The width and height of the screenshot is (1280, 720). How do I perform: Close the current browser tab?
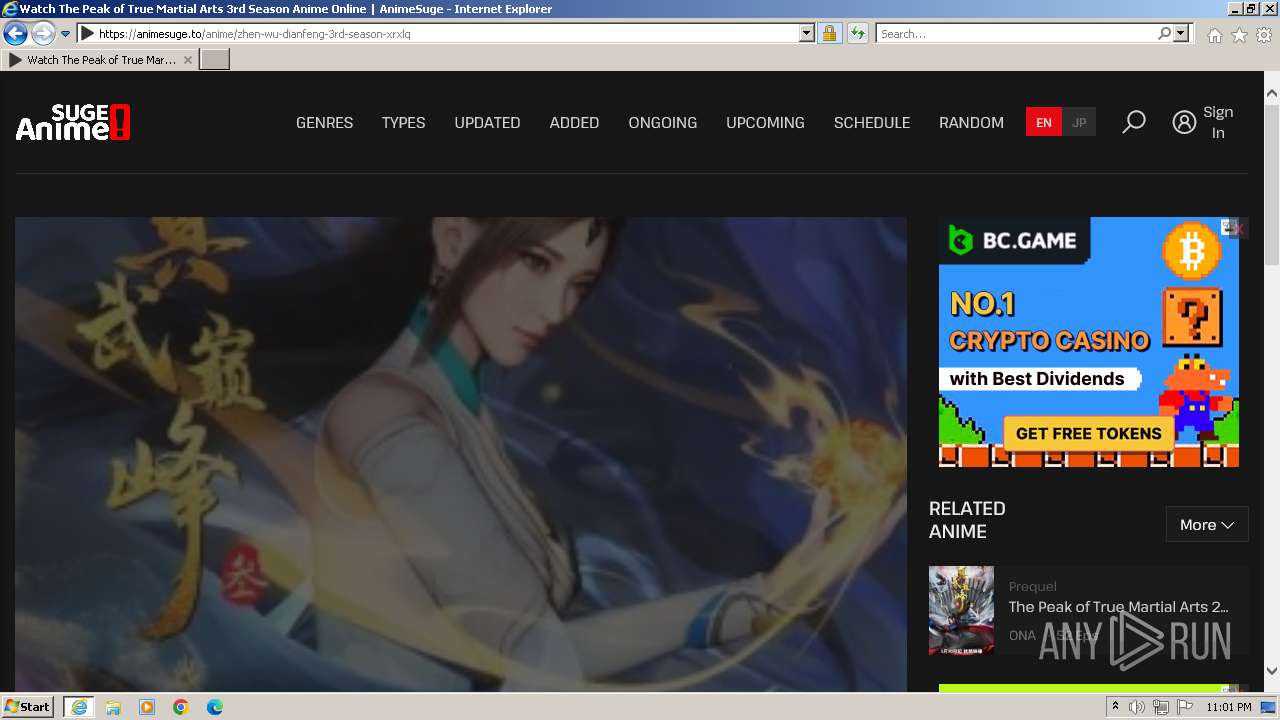188,60
